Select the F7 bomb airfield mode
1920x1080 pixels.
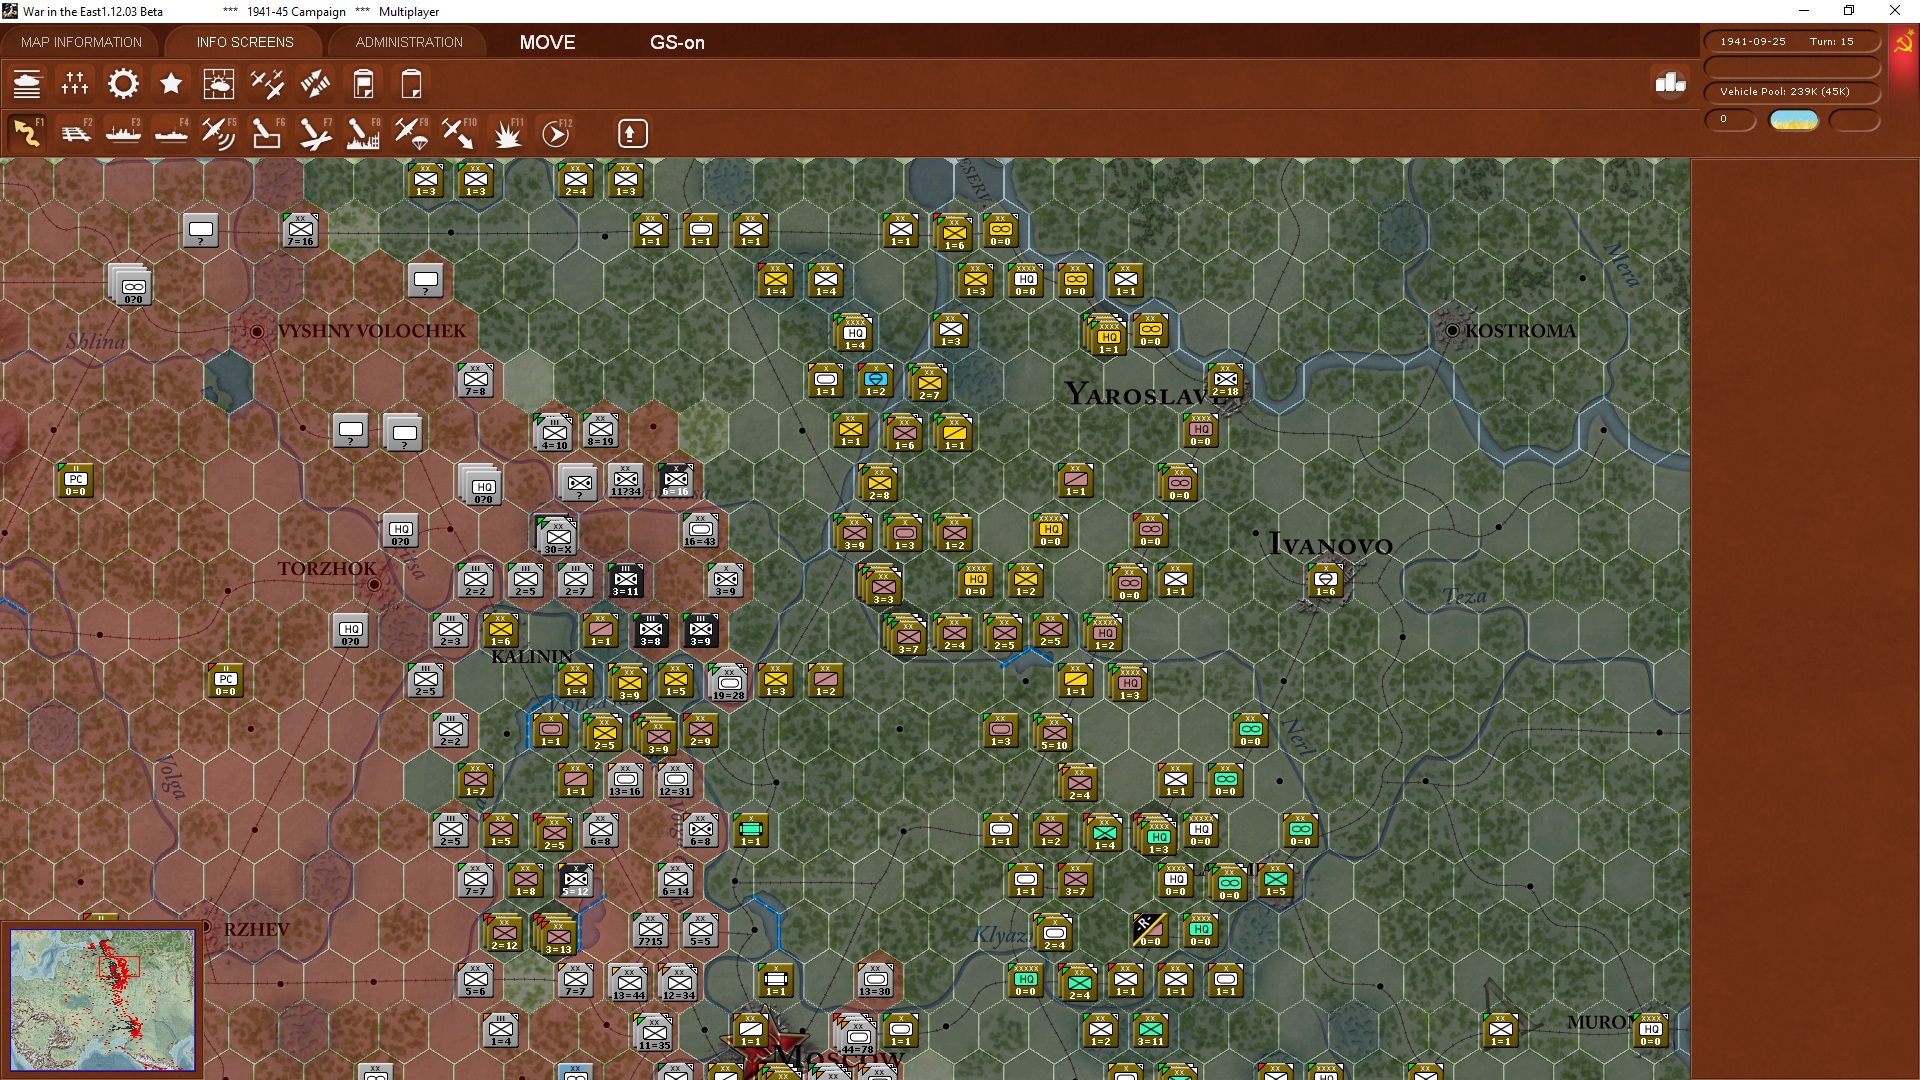click(315, 133)
